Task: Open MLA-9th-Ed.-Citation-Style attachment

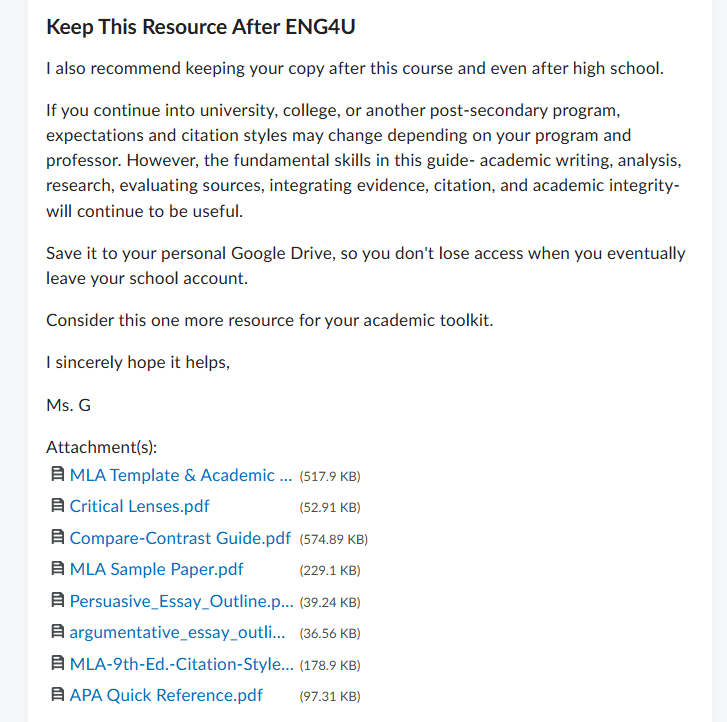Action: [181, 664]
